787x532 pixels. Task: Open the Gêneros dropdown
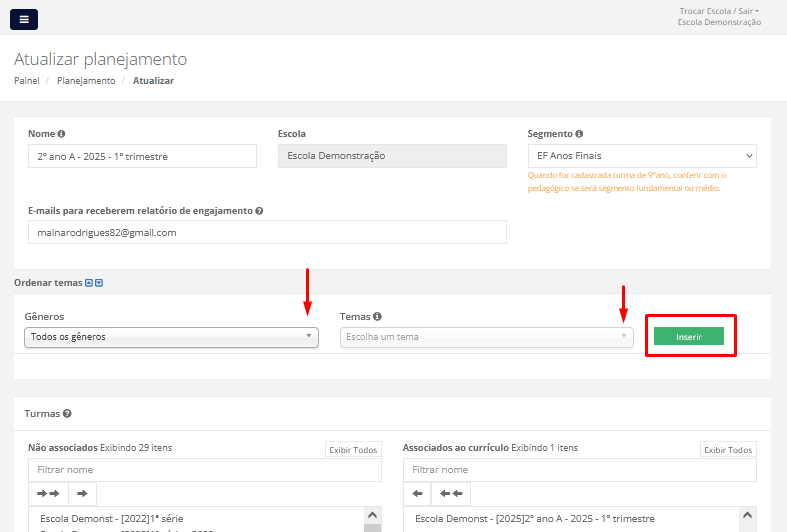(x=171, y=337)
